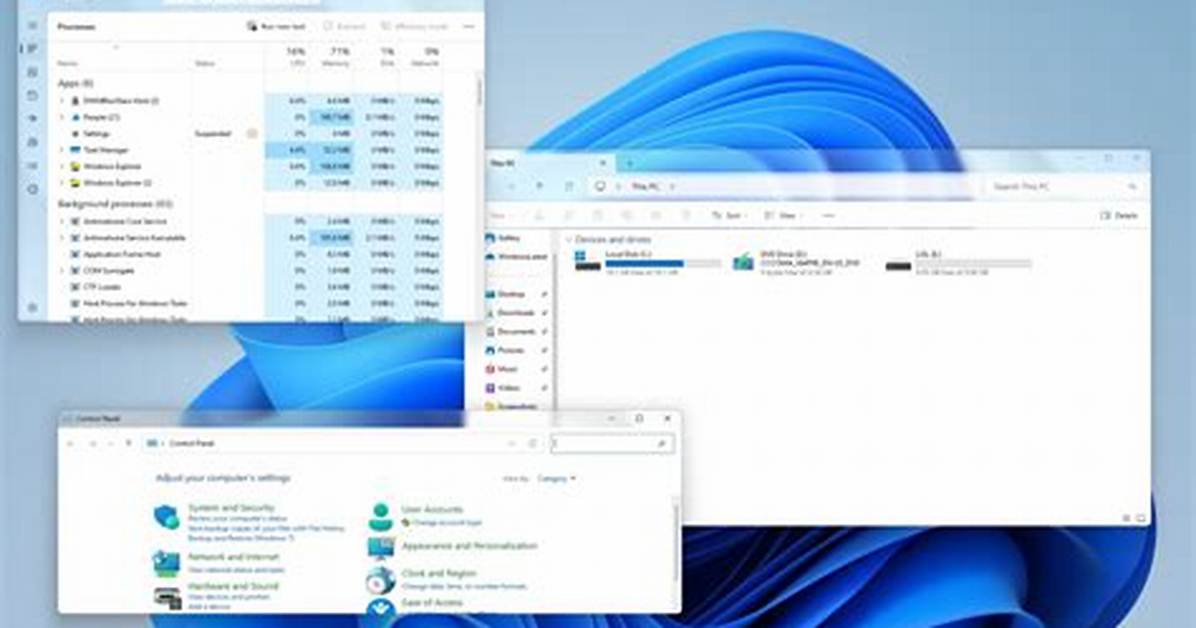The height and width of the screenshot is (628, 1196).
Task: Sort processes by Network column
Action: coord(427,57)
